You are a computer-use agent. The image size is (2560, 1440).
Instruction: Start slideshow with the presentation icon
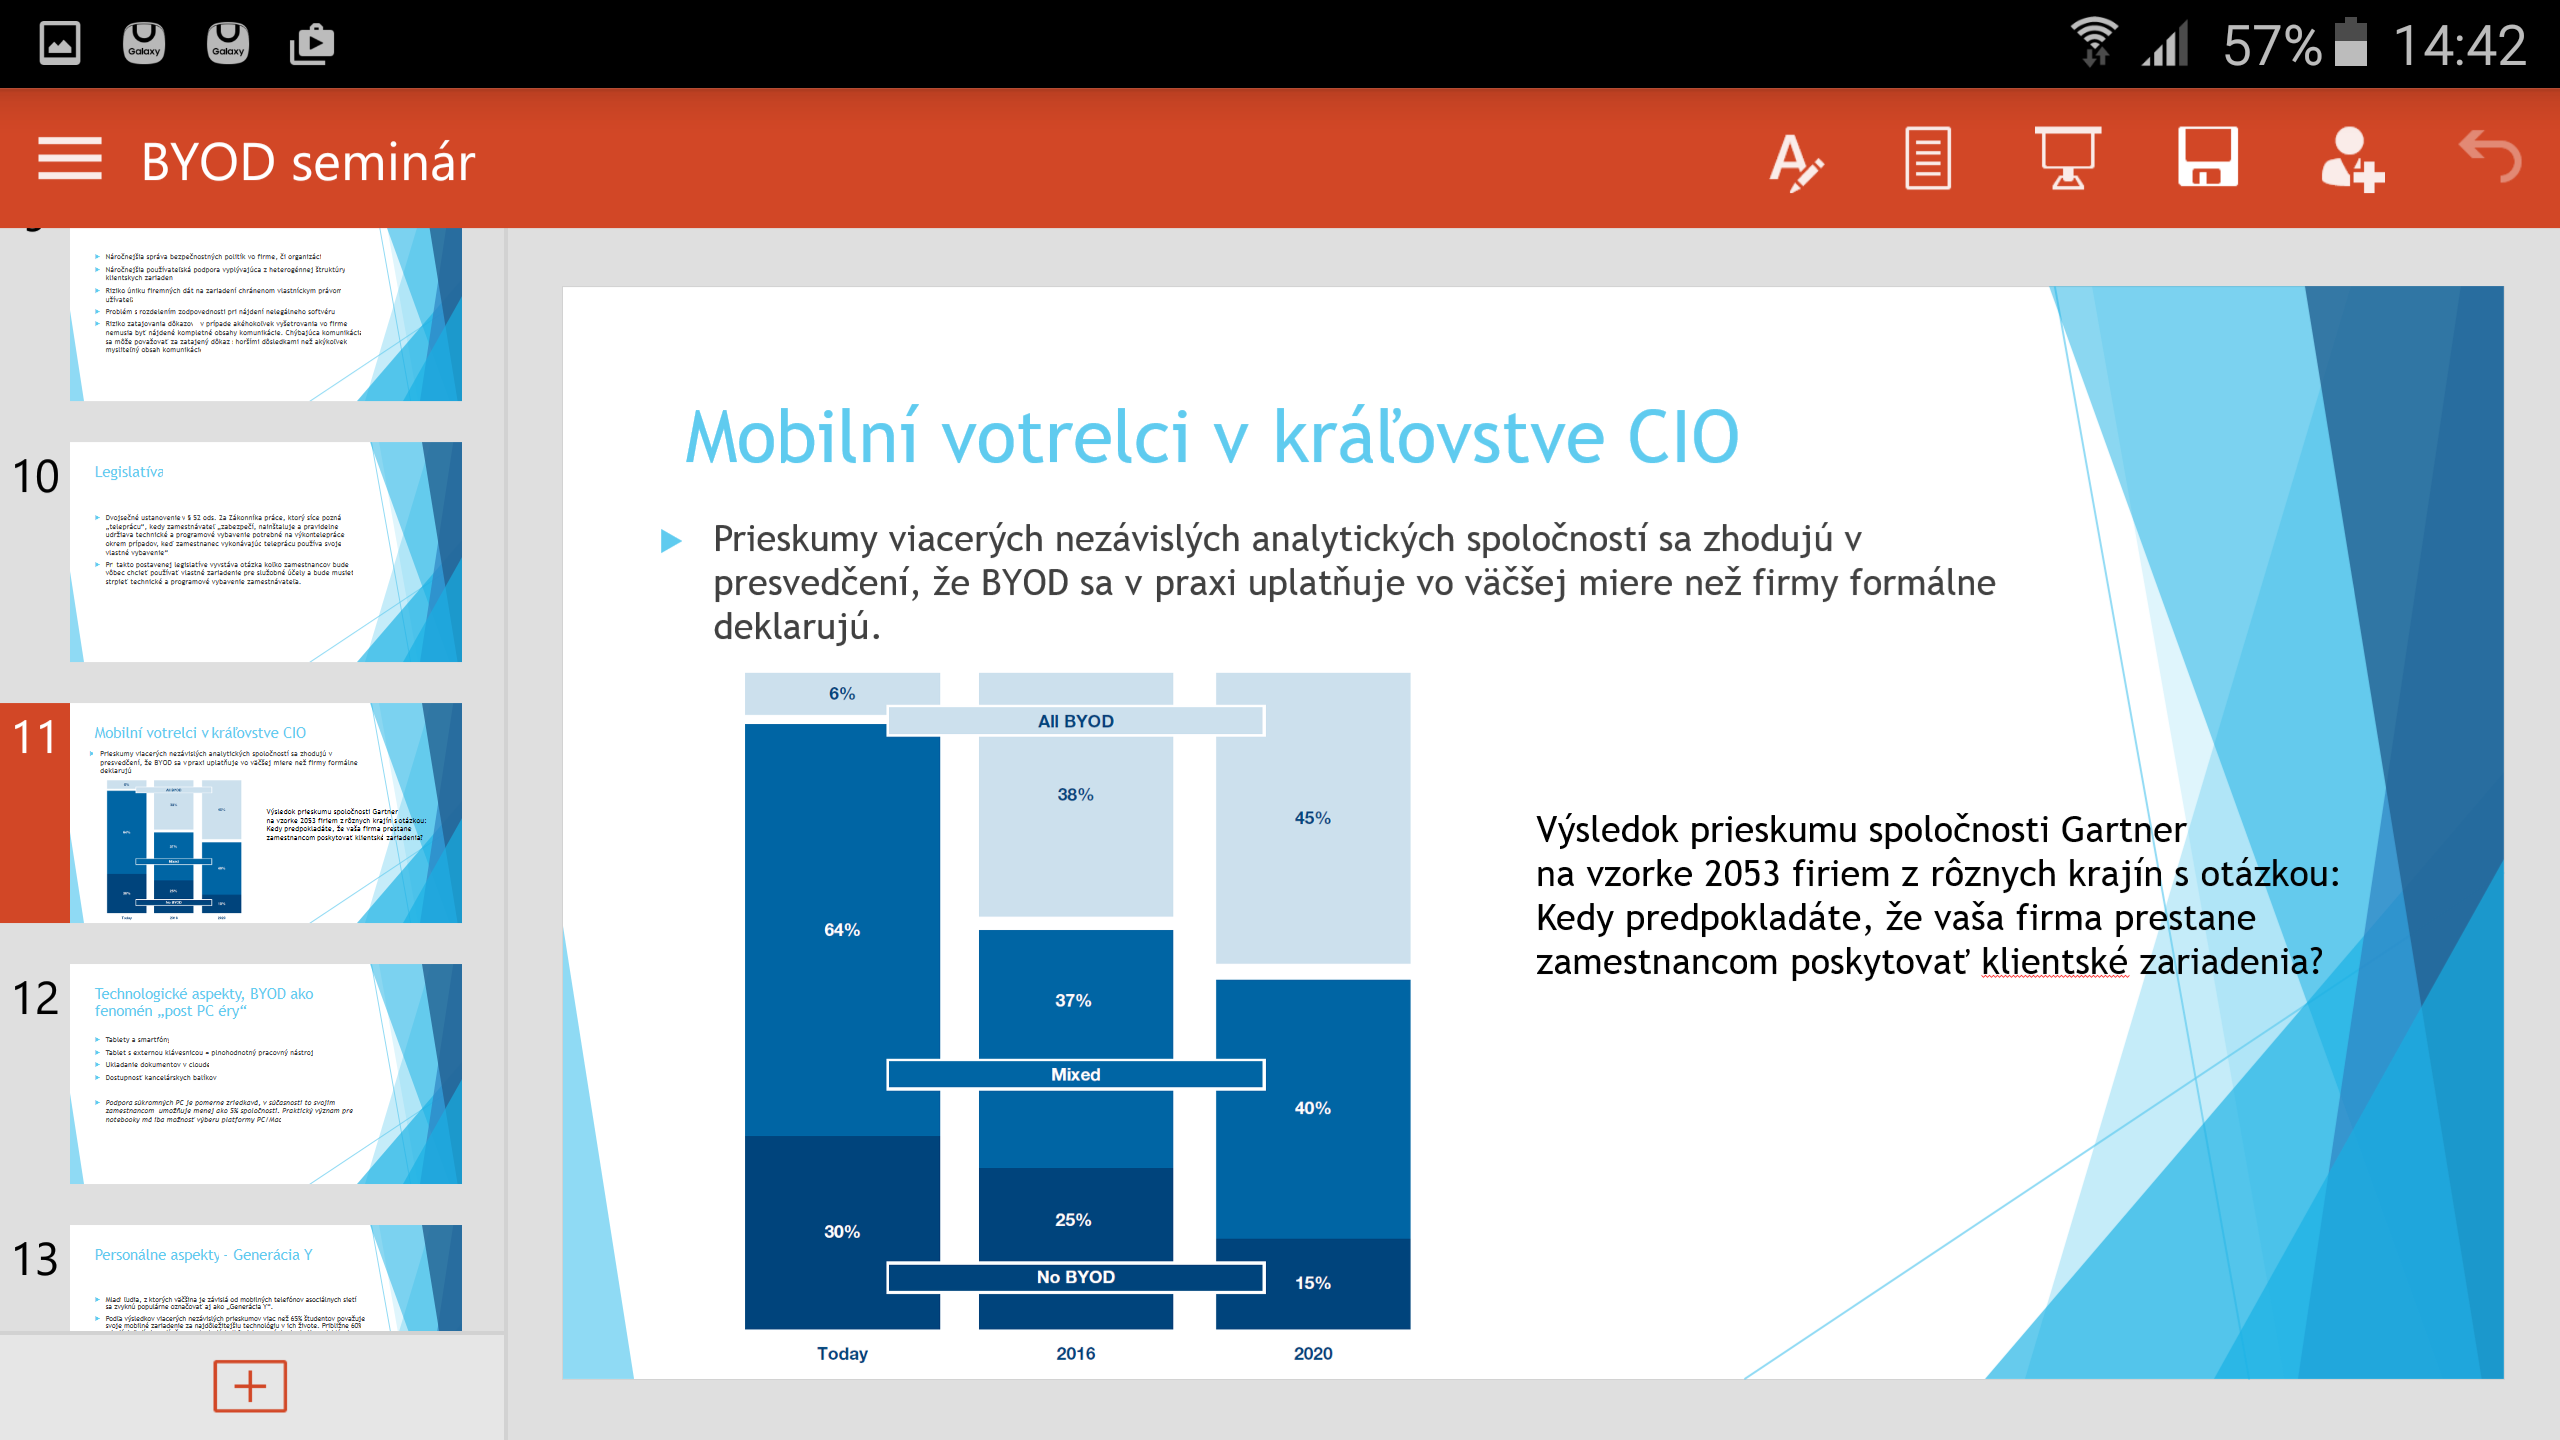pyautogui.click(x=2067, y=159)
